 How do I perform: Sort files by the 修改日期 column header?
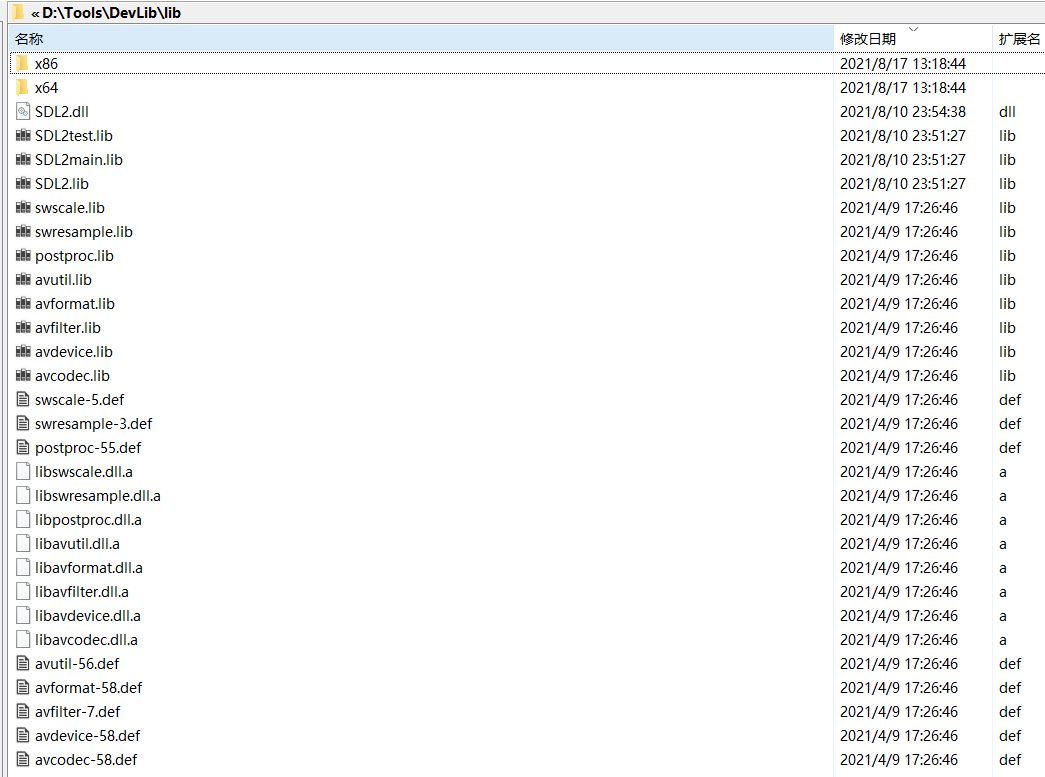point(868,38)
